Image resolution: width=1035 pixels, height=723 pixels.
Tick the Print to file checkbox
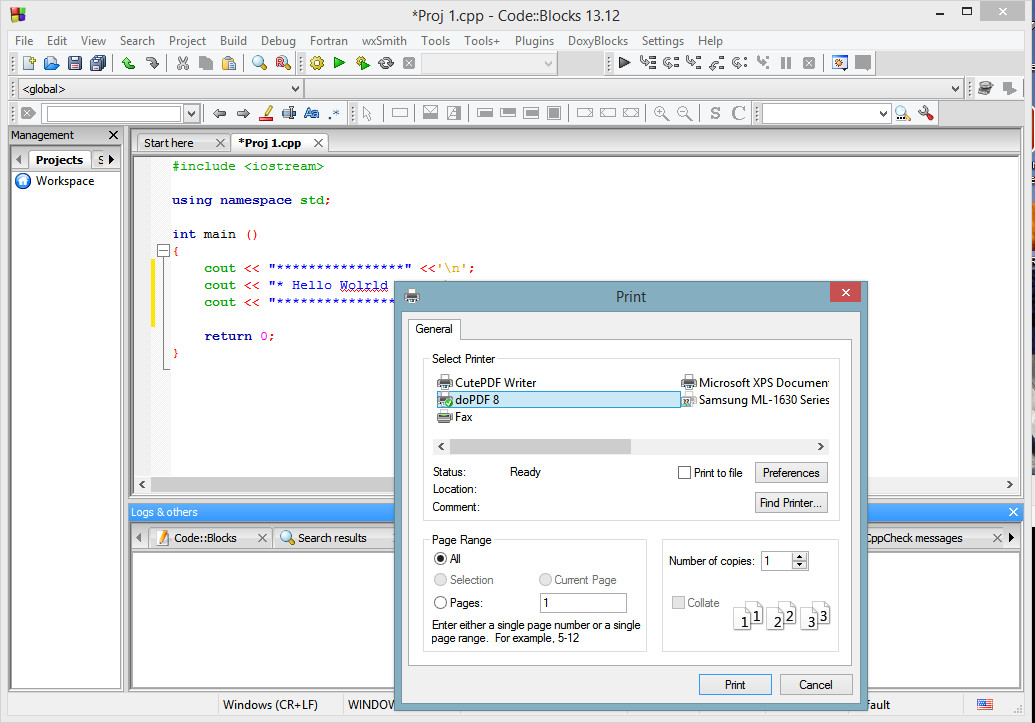pos(684,473)
